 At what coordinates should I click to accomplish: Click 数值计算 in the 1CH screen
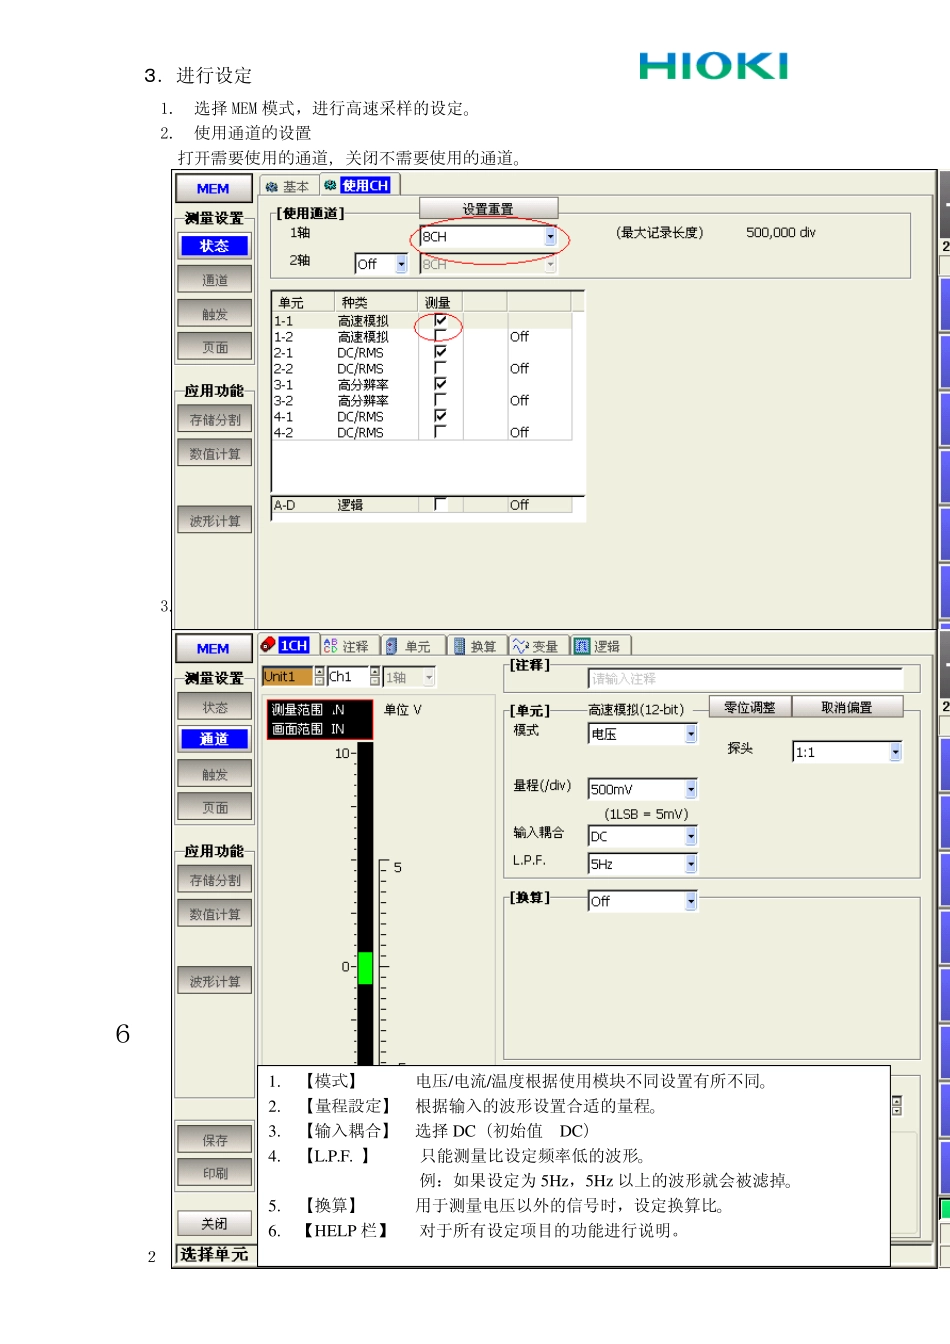pos(214,914)
